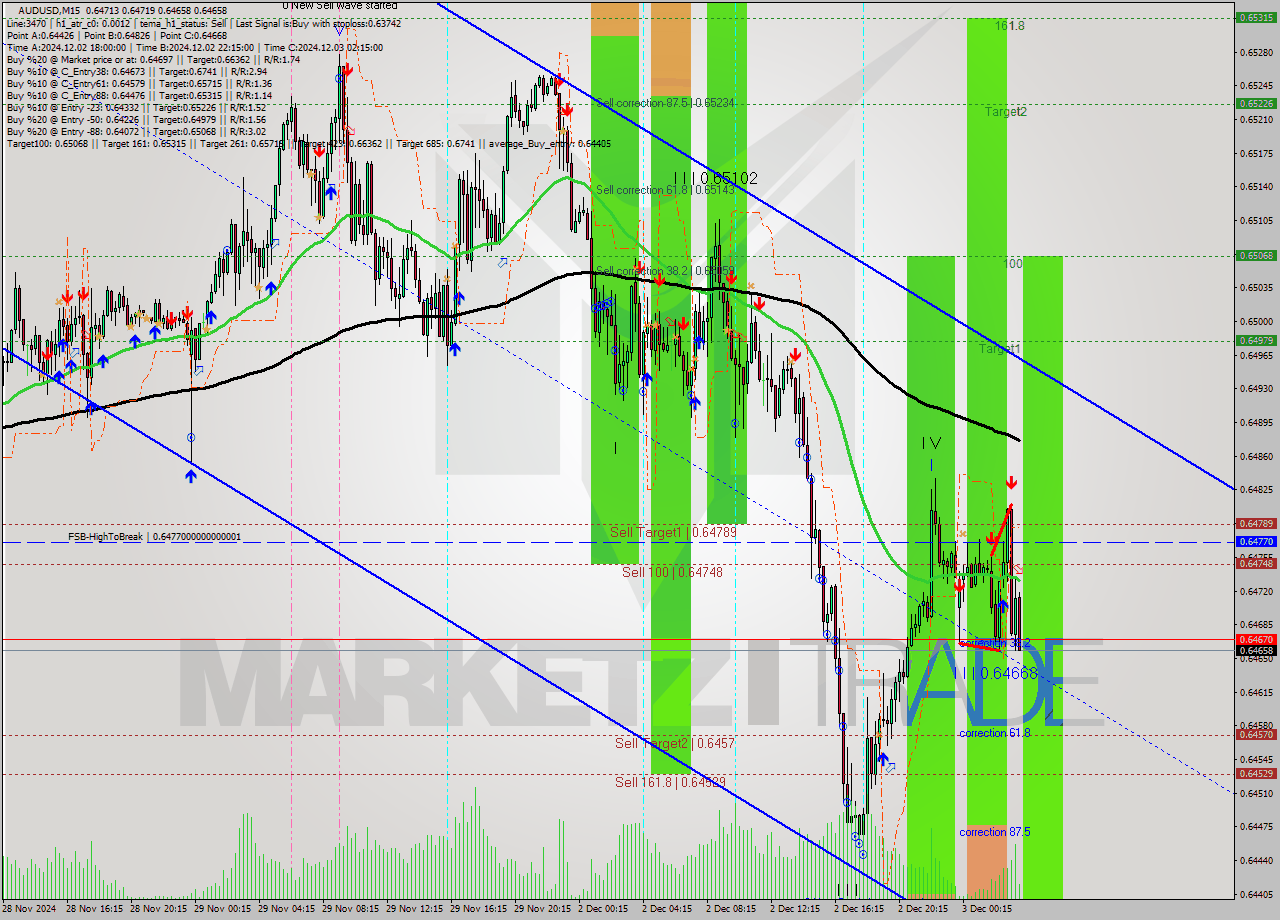Click the '28 Nov 2024' time axis label
The height and width of the screenshot is (920, 1280).
pyautogui.click(x=28, y=909)
